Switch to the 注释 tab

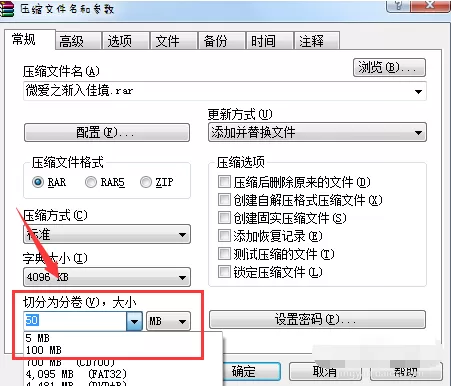coord(317,41)
